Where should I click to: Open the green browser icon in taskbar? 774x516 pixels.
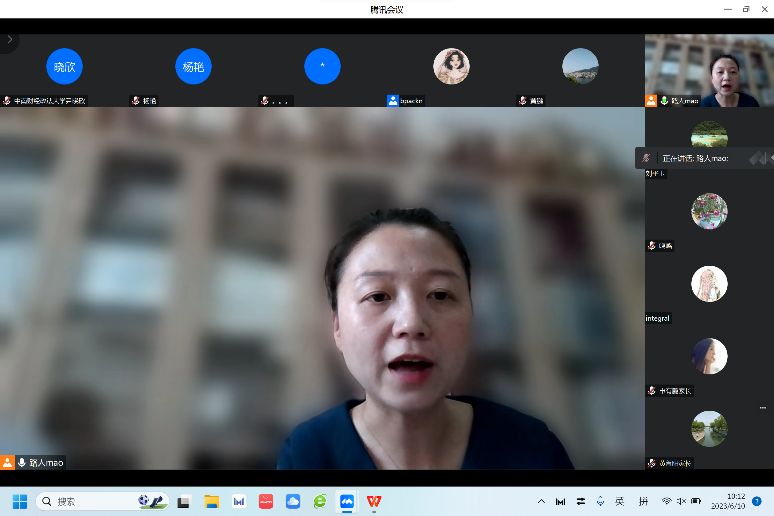point(319,501)
